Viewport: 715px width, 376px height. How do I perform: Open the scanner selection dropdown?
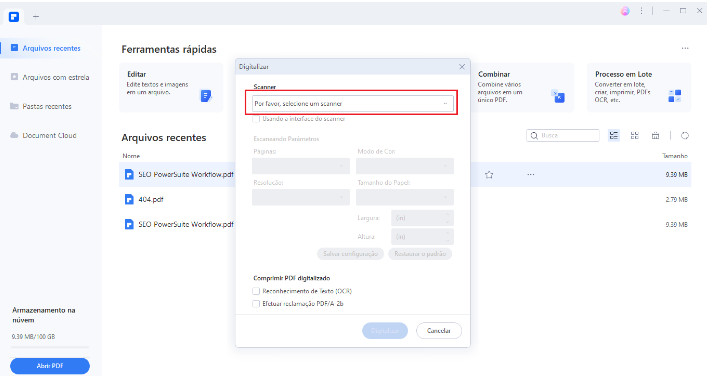pyautogui.click(x=352, y=103)
